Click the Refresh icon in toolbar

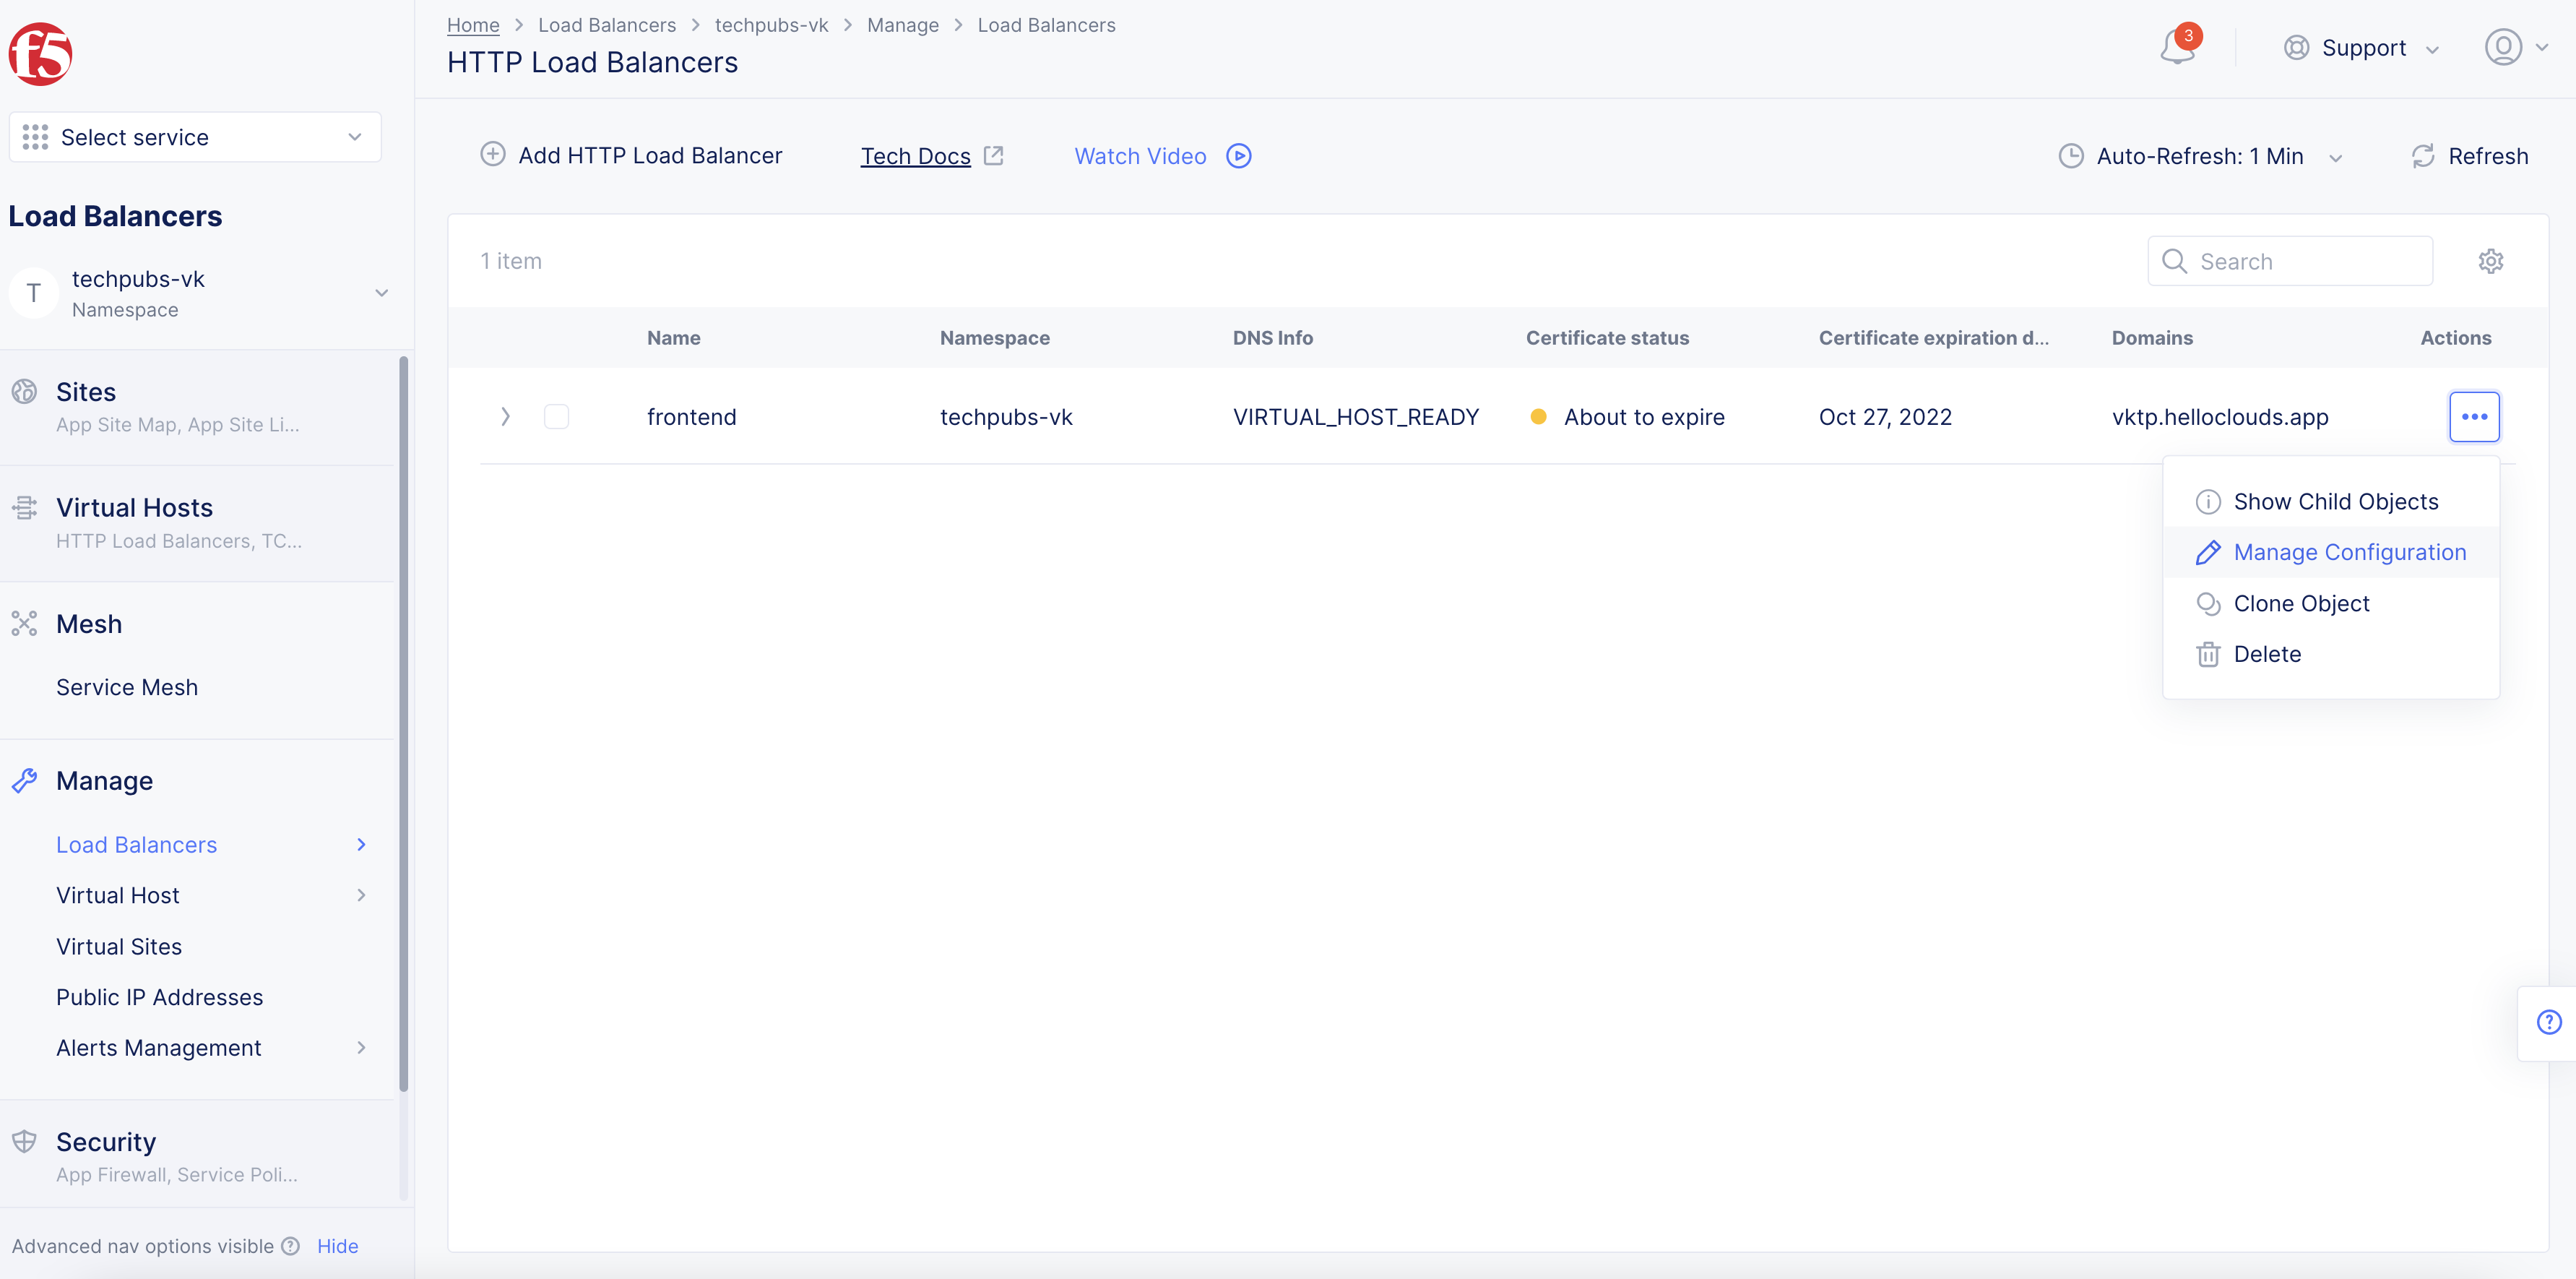pos(2422,156)
